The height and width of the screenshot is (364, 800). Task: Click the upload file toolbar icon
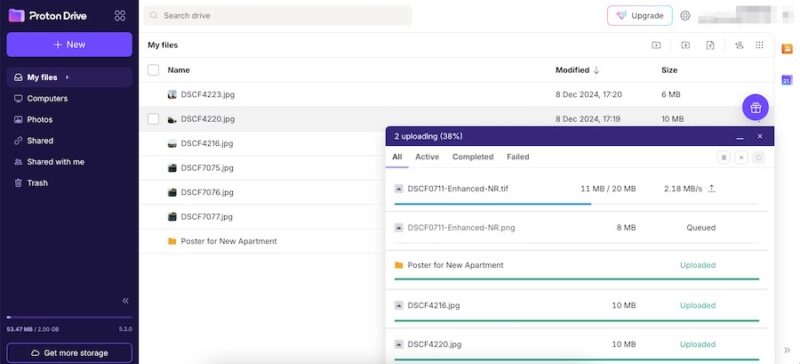[x=710, y=45]
